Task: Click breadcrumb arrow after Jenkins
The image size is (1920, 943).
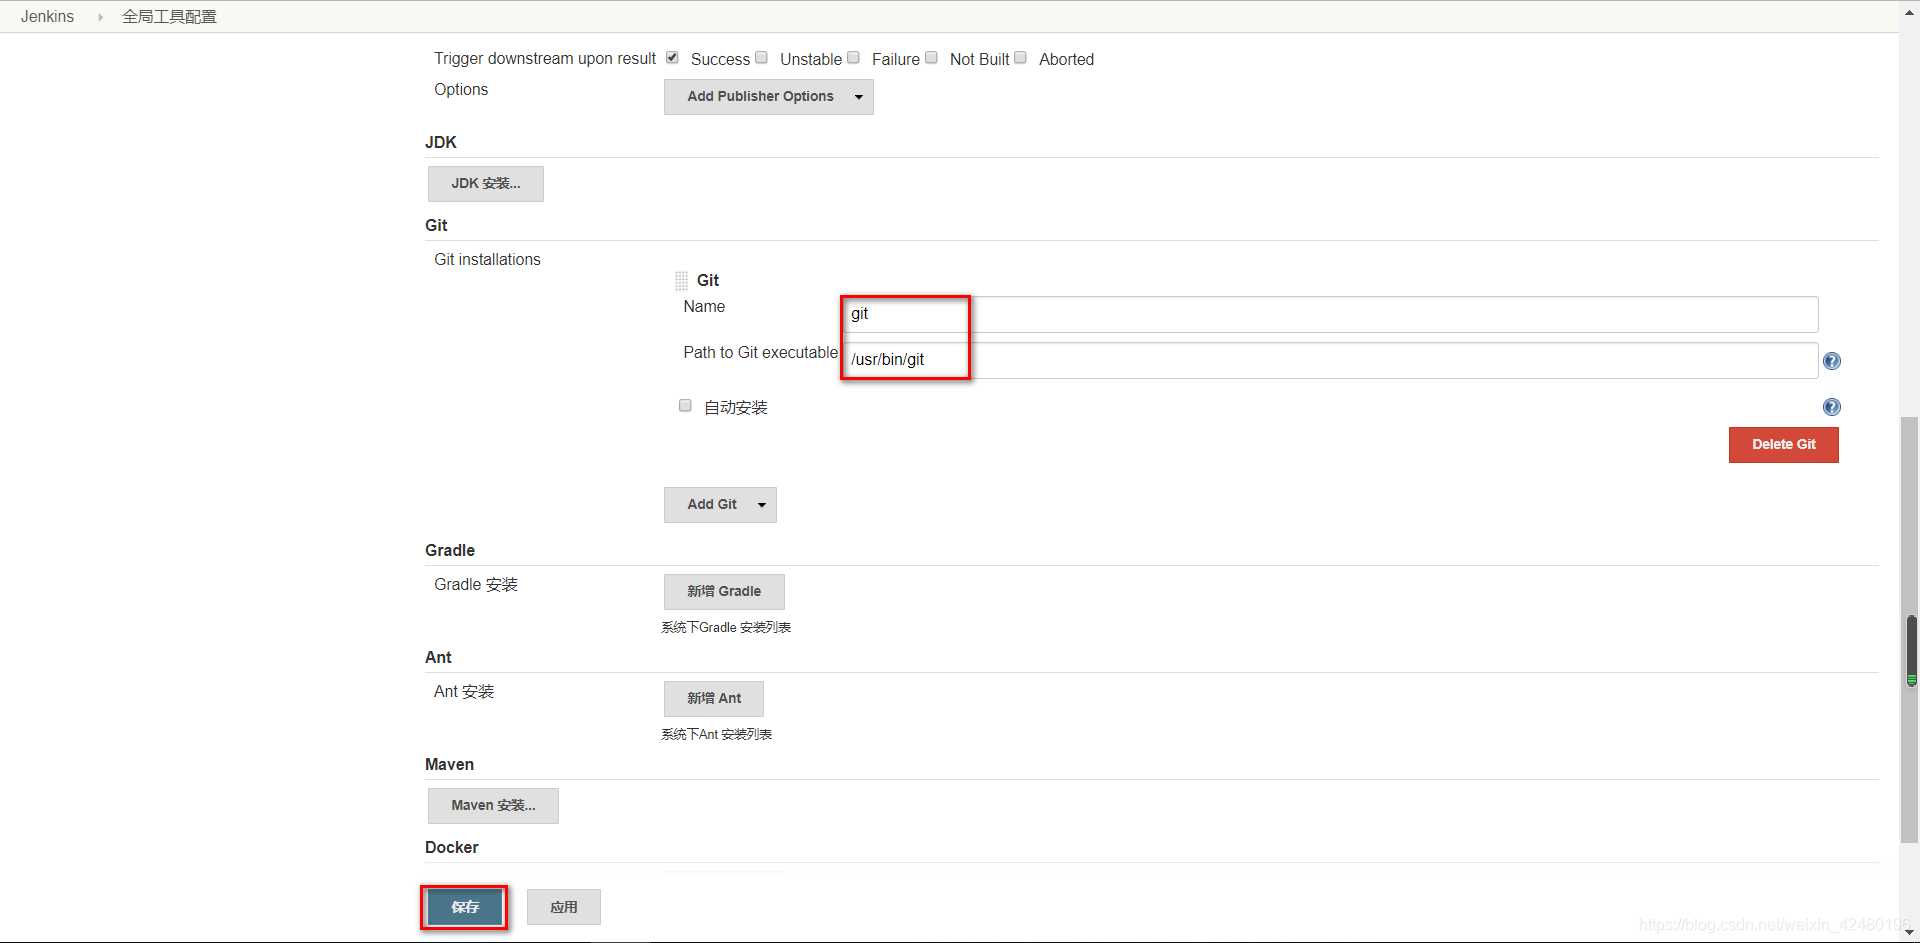Action: point(100,17)
